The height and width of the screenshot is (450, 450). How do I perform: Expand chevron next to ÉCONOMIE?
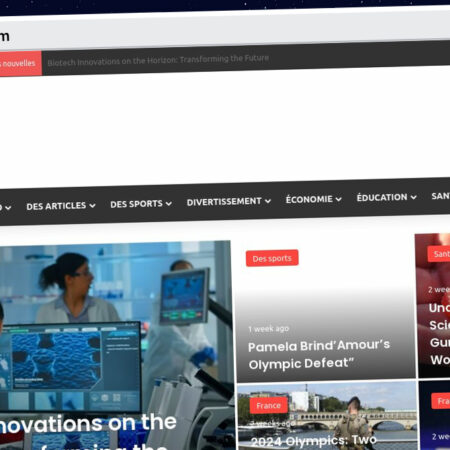pos(339,199)
